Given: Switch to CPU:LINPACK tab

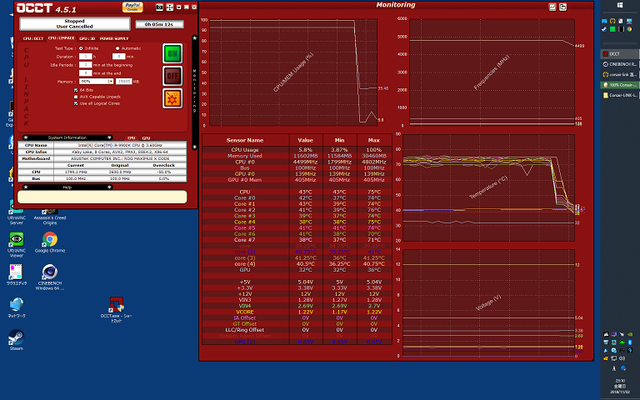Looking at the screenshot, I should (x=61, y=38).
